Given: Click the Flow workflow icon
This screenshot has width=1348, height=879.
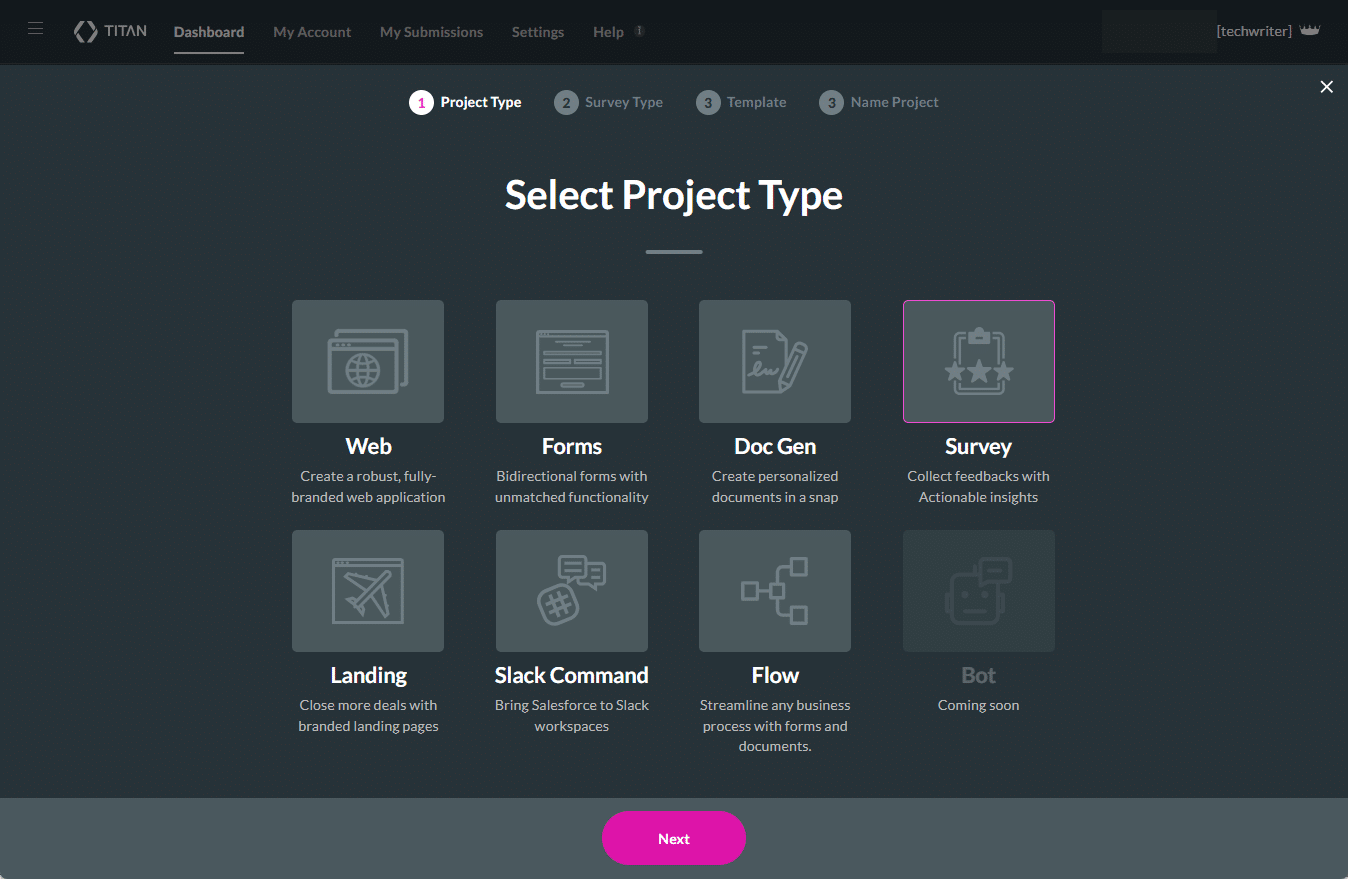Looking at the screenshot, I should [x=774, y=591].
